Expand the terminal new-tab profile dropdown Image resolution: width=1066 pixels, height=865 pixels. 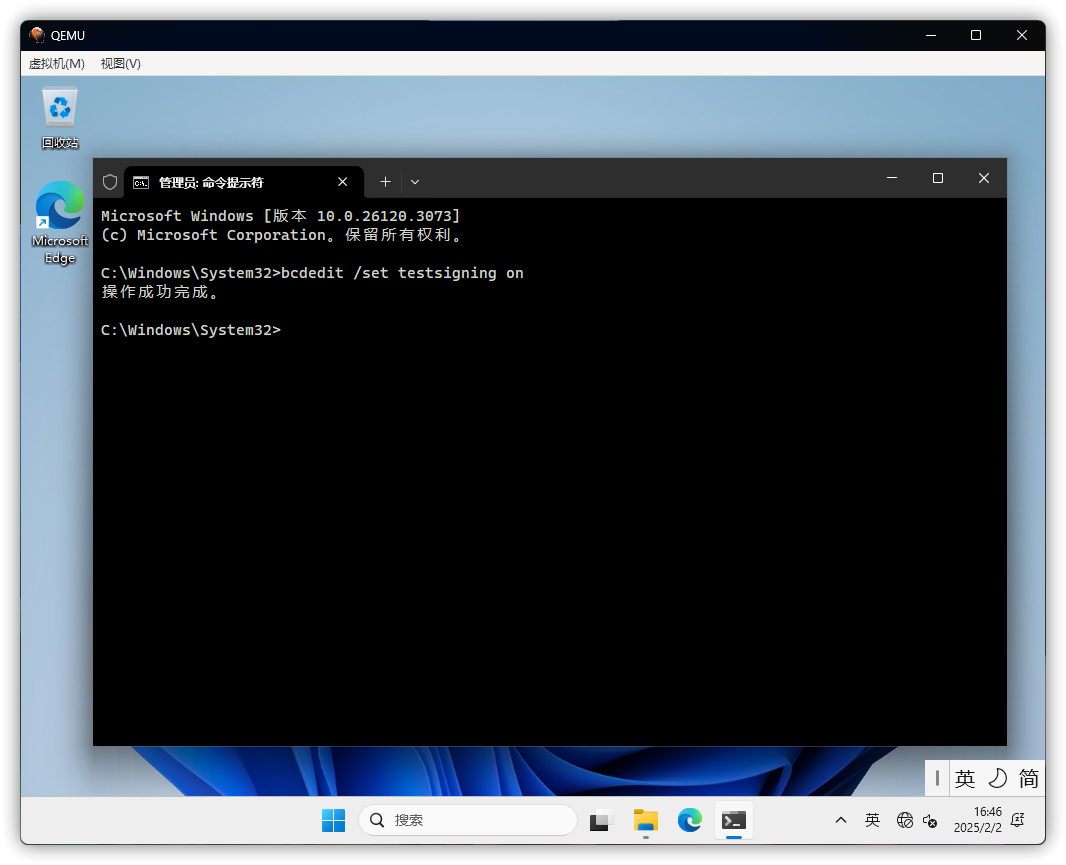415,182
